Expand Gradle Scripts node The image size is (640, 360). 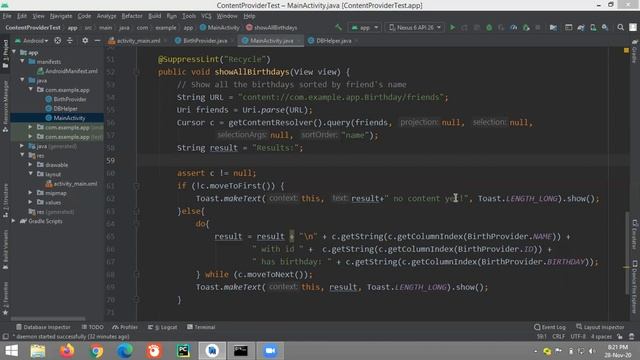(x=13, y=221)
